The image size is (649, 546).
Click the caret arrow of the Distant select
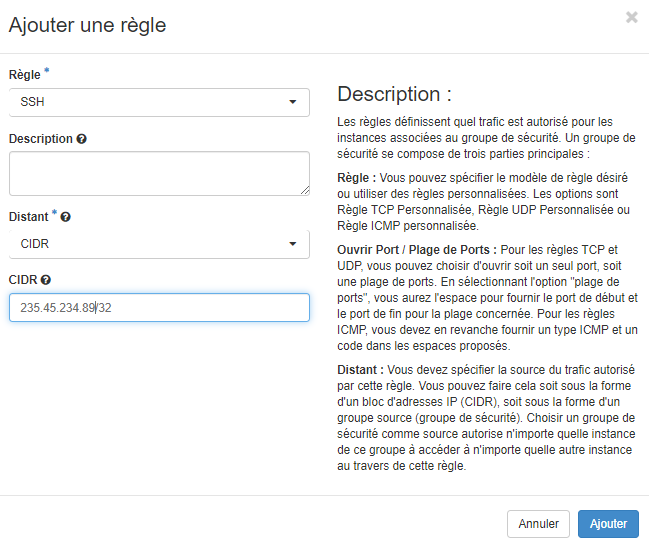point(293,244)
